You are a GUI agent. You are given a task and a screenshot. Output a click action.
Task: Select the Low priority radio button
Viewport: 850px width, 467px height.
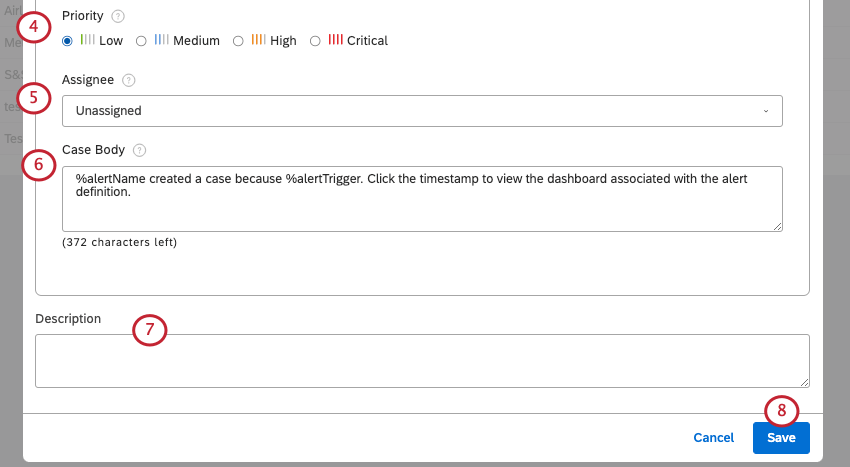coord(67,41)
